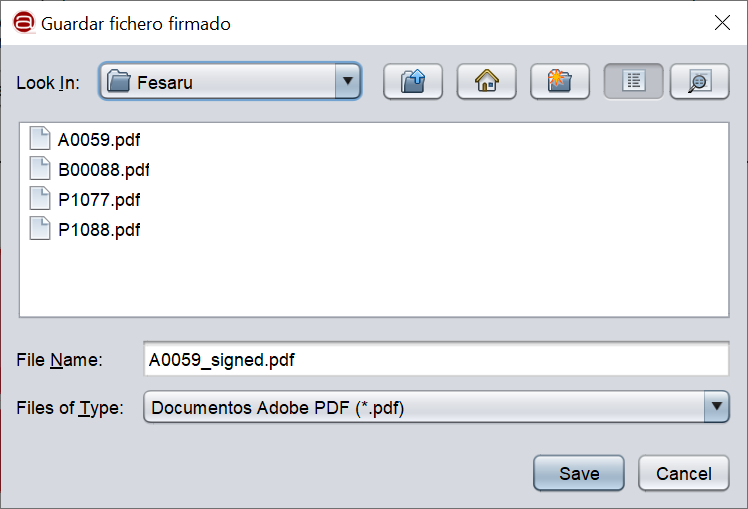
Task: Select the P1088.pdf entry
Action: pyautogui.click(x=85, y=229)
